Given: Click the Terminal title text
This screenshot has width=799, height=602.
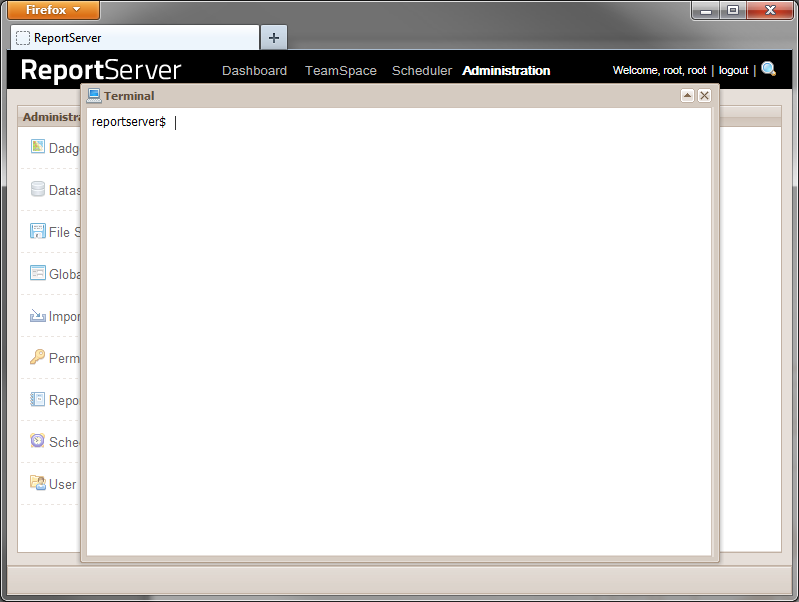Looking at the screenshot, I should coord(129,96).
